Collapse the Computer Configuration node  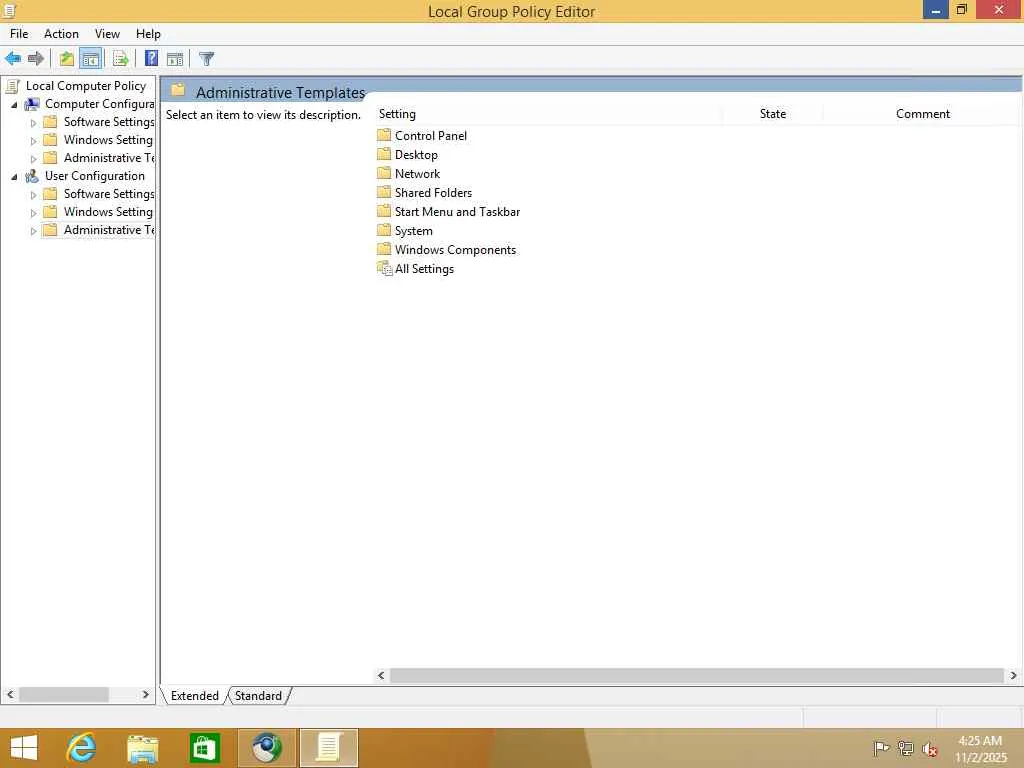click(x=14, y=104)
